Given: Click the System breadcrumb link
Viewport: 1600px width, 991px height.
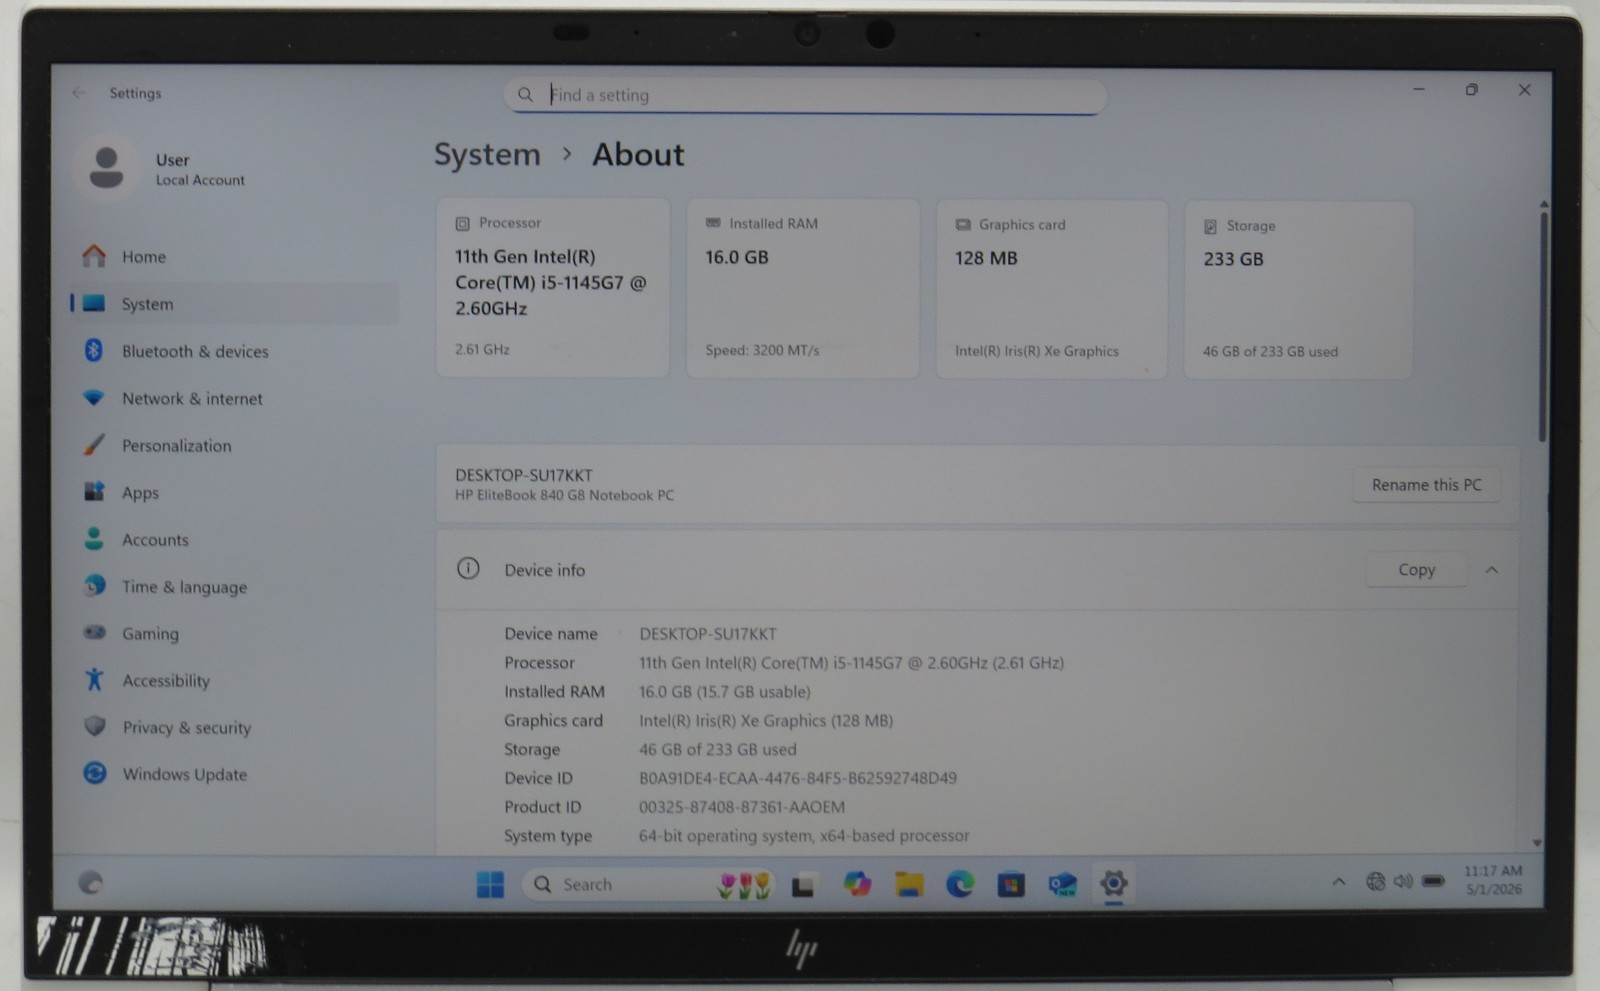Looking at the screenshot, I should pyautogui.click(x=487, y=155).
